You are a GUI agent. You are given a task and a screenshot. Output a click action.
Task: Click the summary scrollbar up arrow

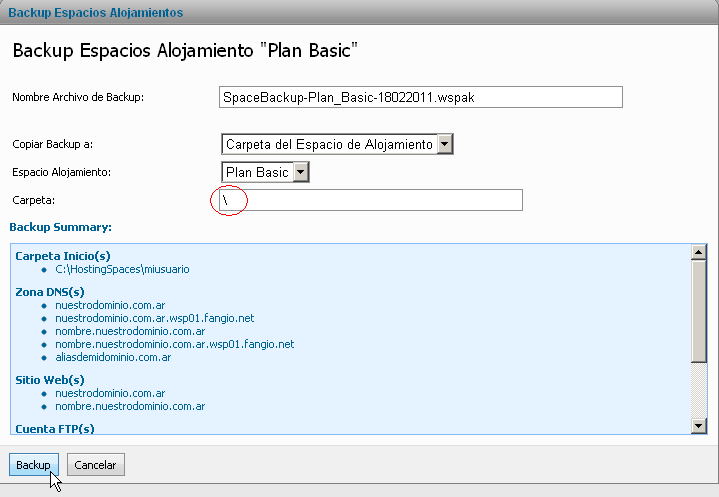[699, 252]
